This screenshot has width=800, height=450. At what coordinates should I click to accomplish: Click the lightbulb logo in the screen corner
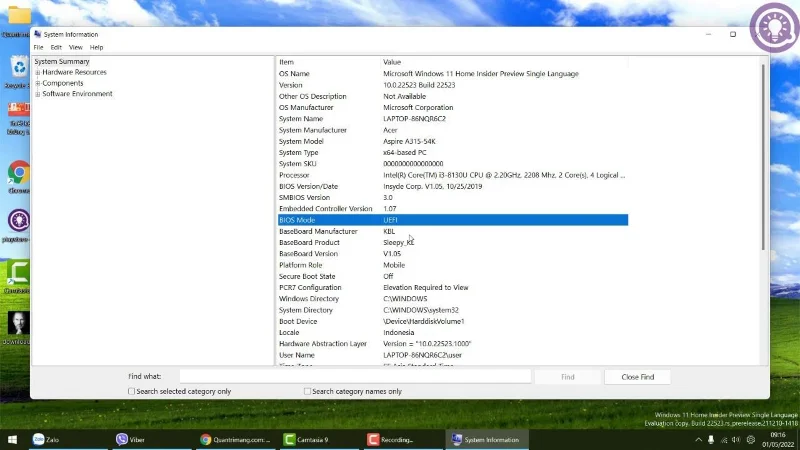click(x=774, y=27)
